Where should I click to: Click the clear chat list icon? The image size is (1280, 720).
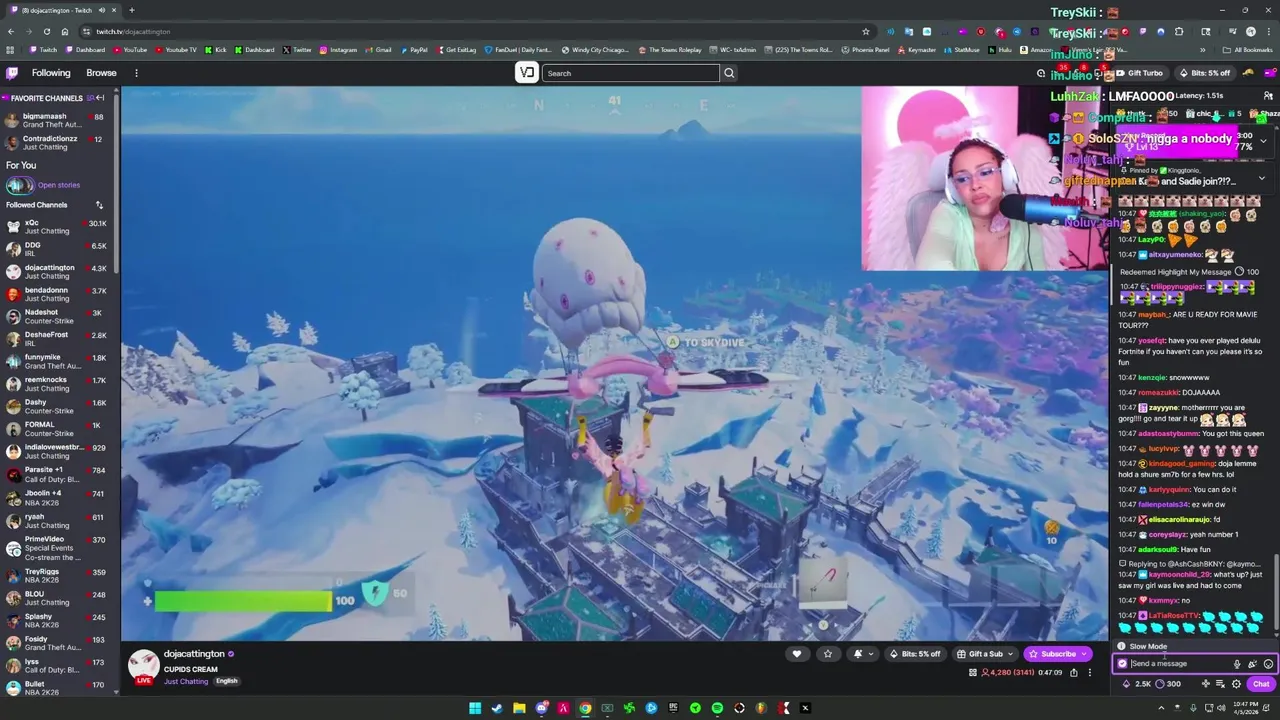point(1220,684)
